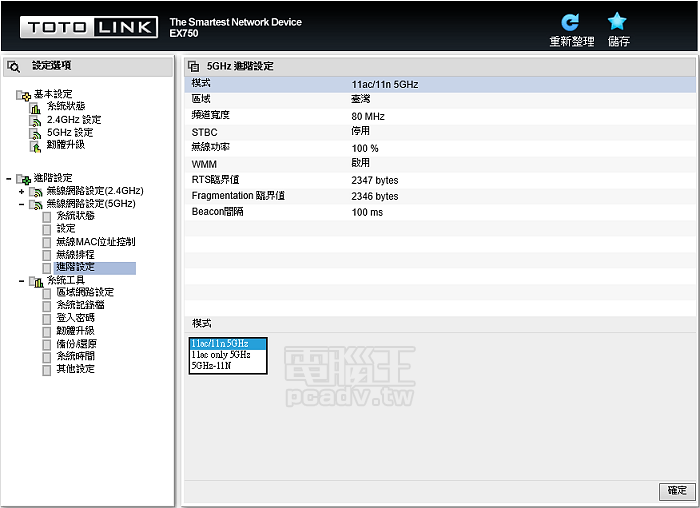Collapse the 進階設定 root node
Viewport: 700px width, 508px height.
click(x=9, y=178)
